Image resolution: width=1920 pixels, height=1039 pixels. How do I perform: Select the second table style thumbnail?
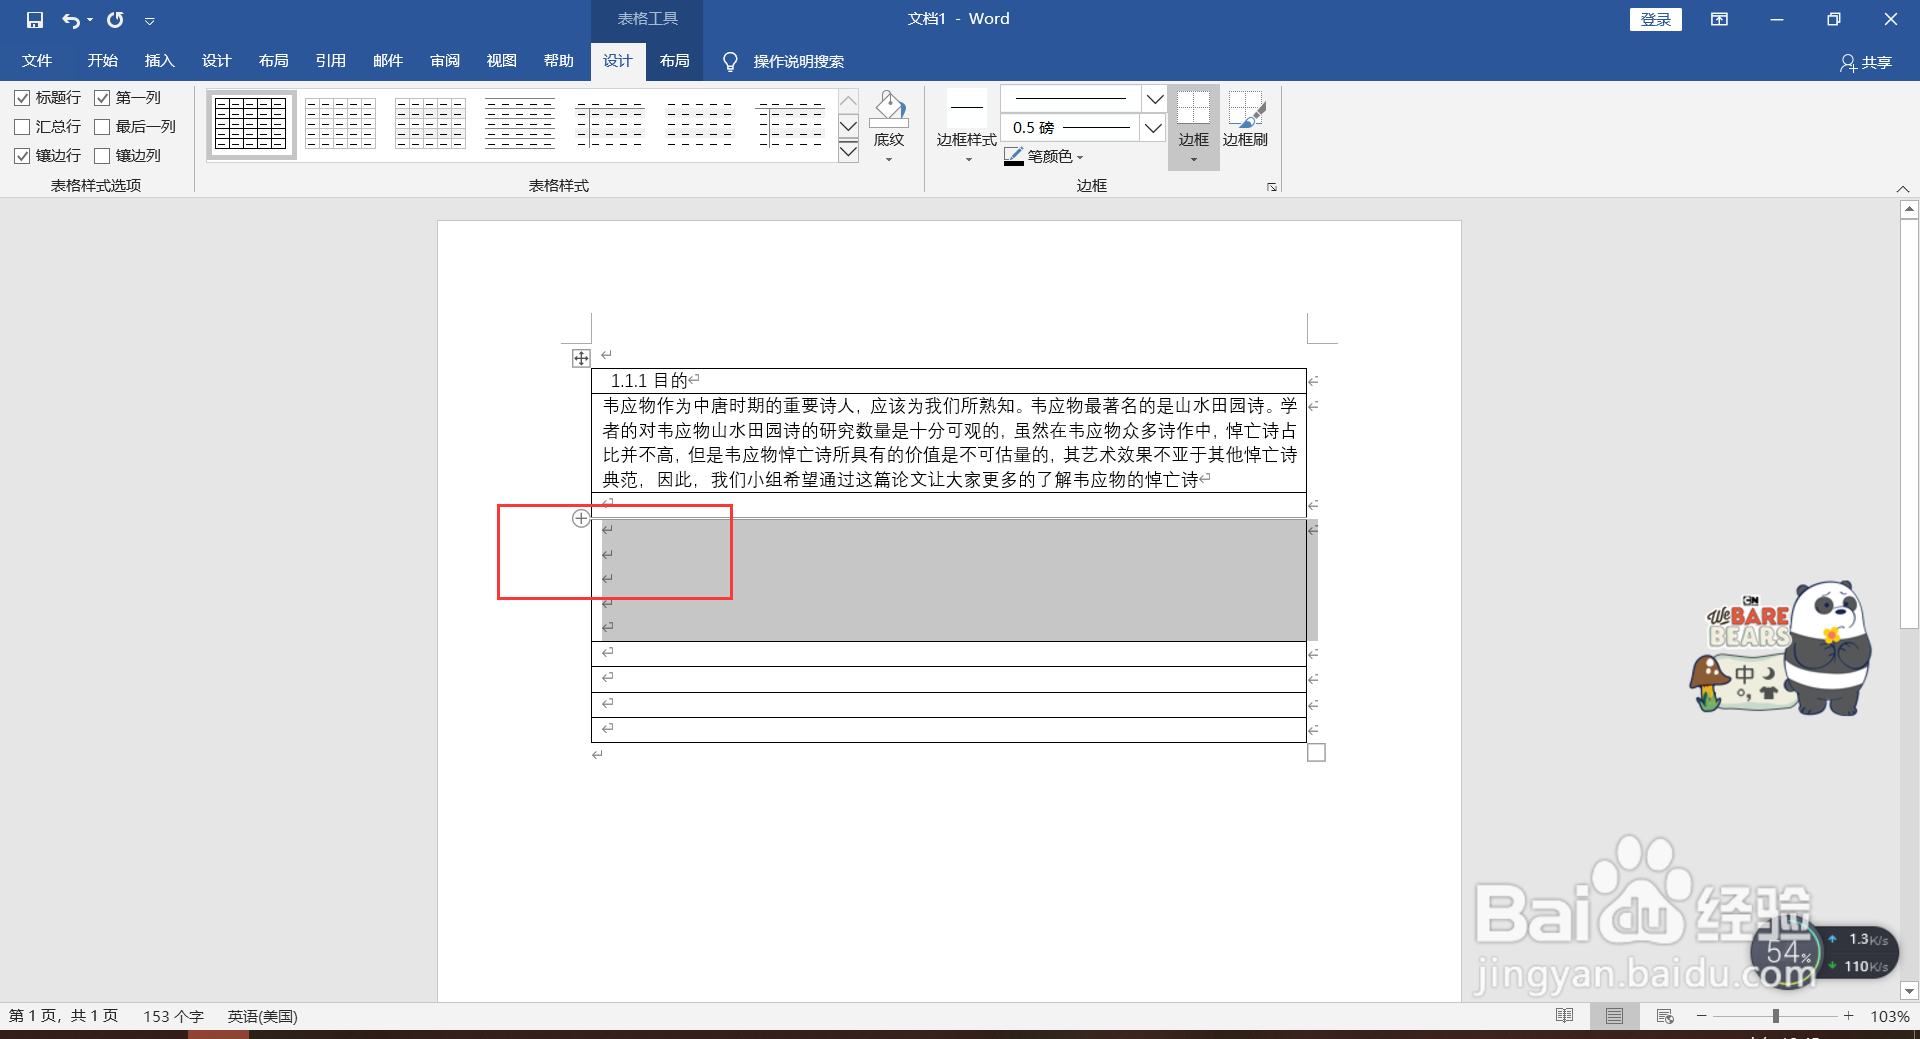[340, 124]
